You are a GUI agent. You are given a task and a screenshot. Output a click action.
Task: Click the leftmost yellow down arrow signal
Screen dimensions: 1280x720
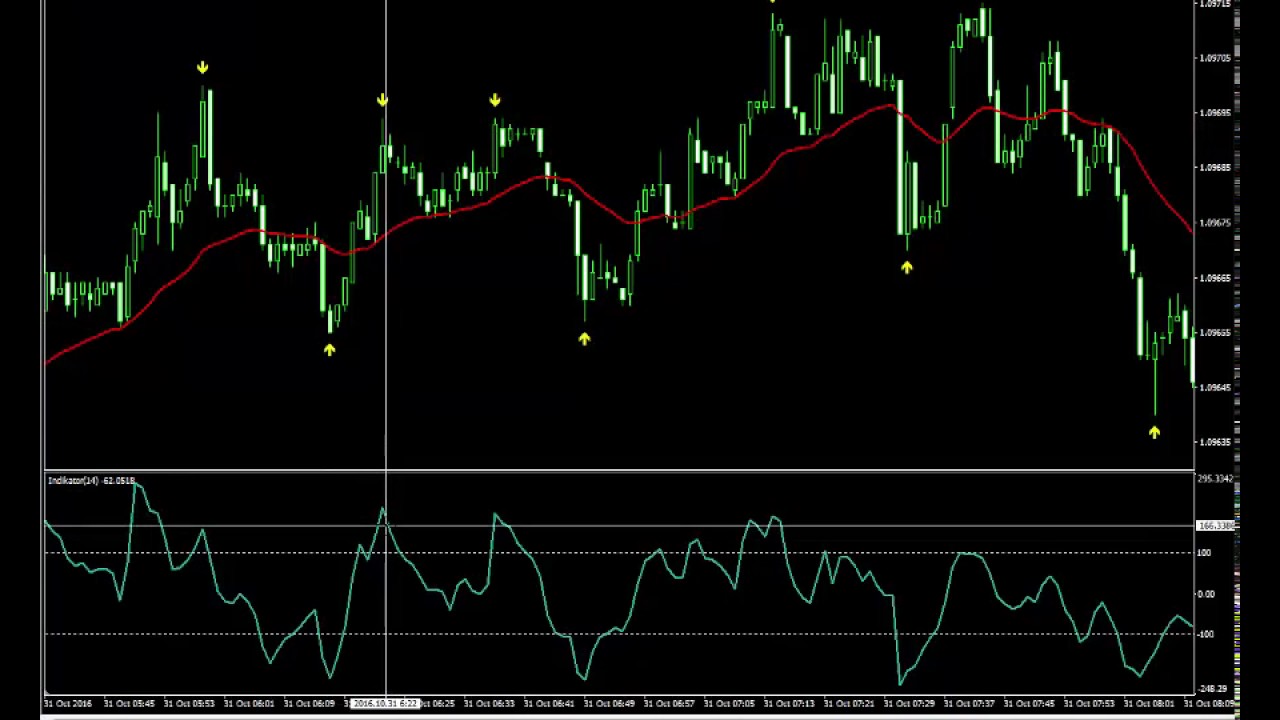(203, 68)
